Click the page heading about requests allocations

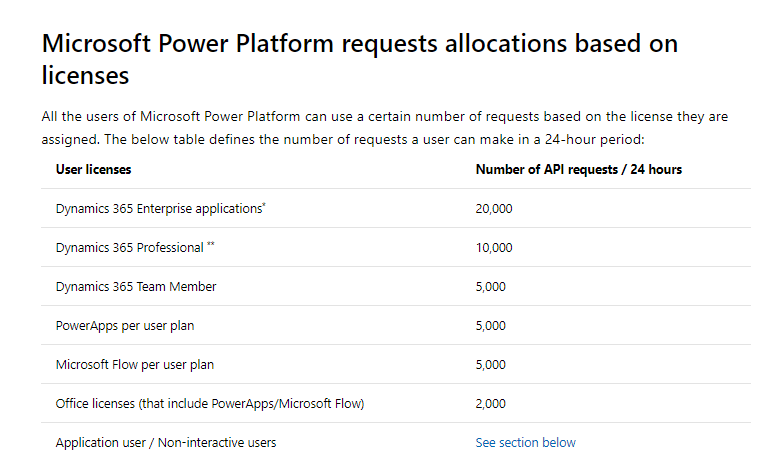tap(360, 59)
